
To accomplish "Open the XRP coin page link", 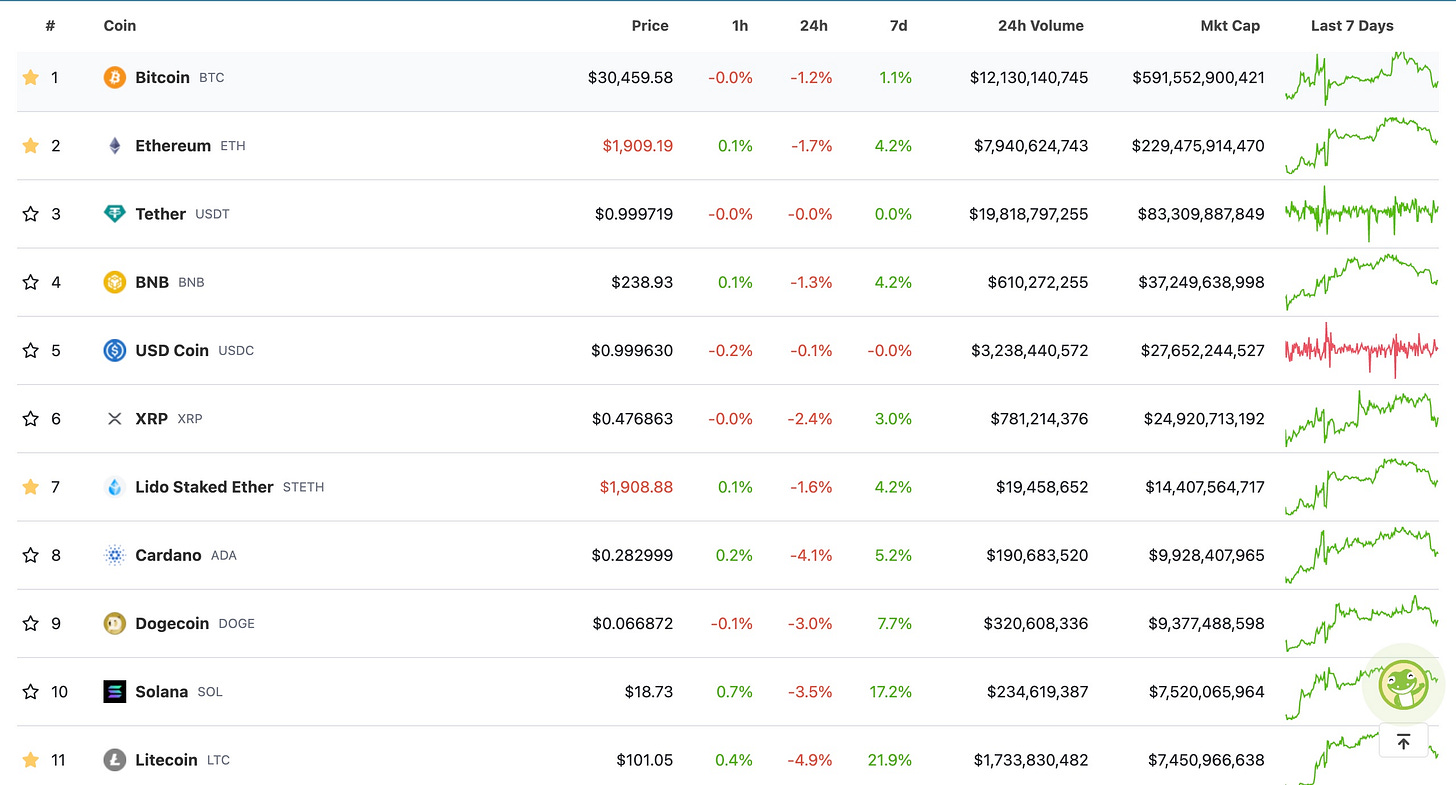I will coord(152,419).
